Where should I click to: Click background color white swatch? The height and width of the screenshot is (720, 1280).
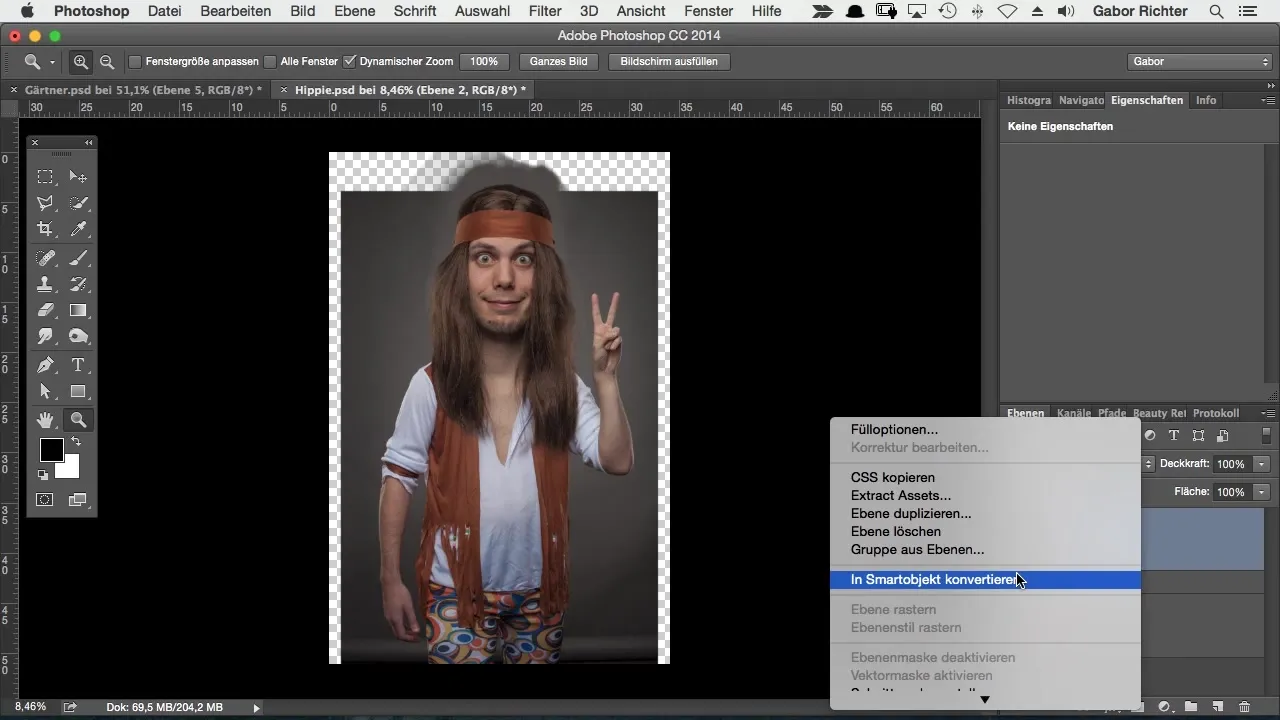(70, 470)
